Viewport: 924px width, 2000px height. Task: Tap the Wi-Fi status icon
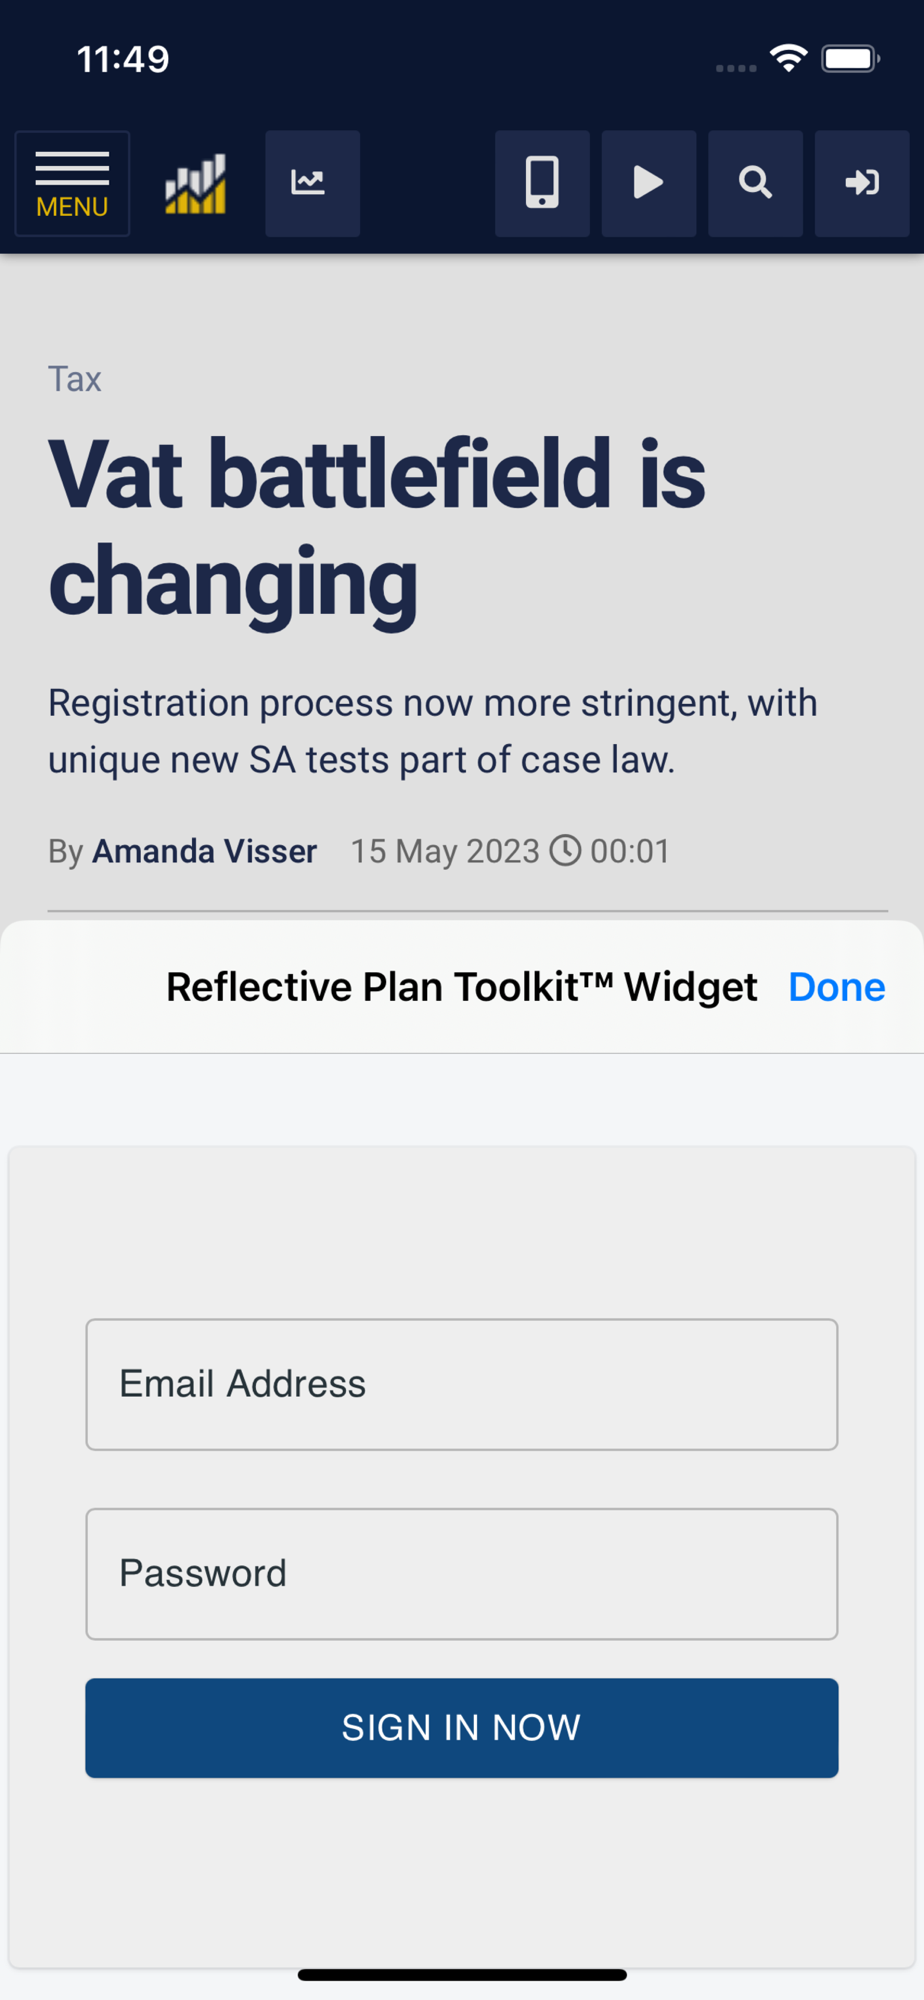pyautogui.click(x=788, y=59)
